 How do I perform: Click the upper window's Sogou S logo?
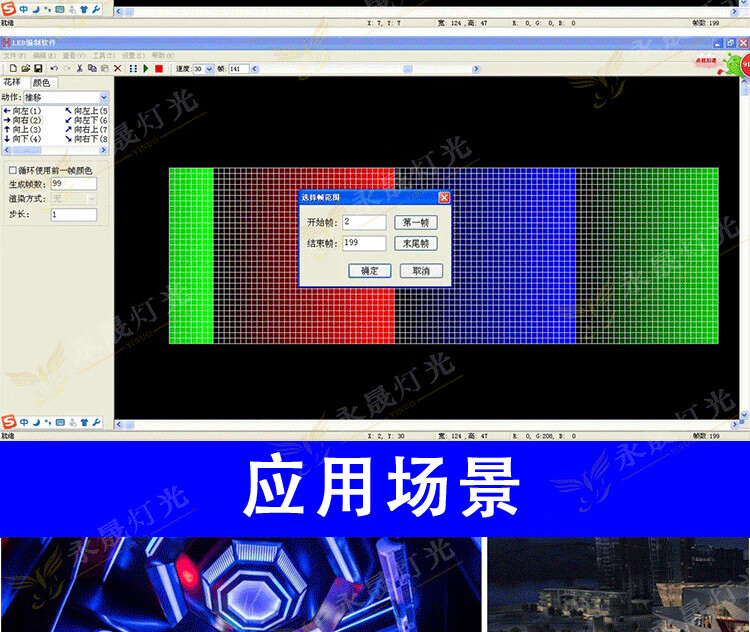9,8
